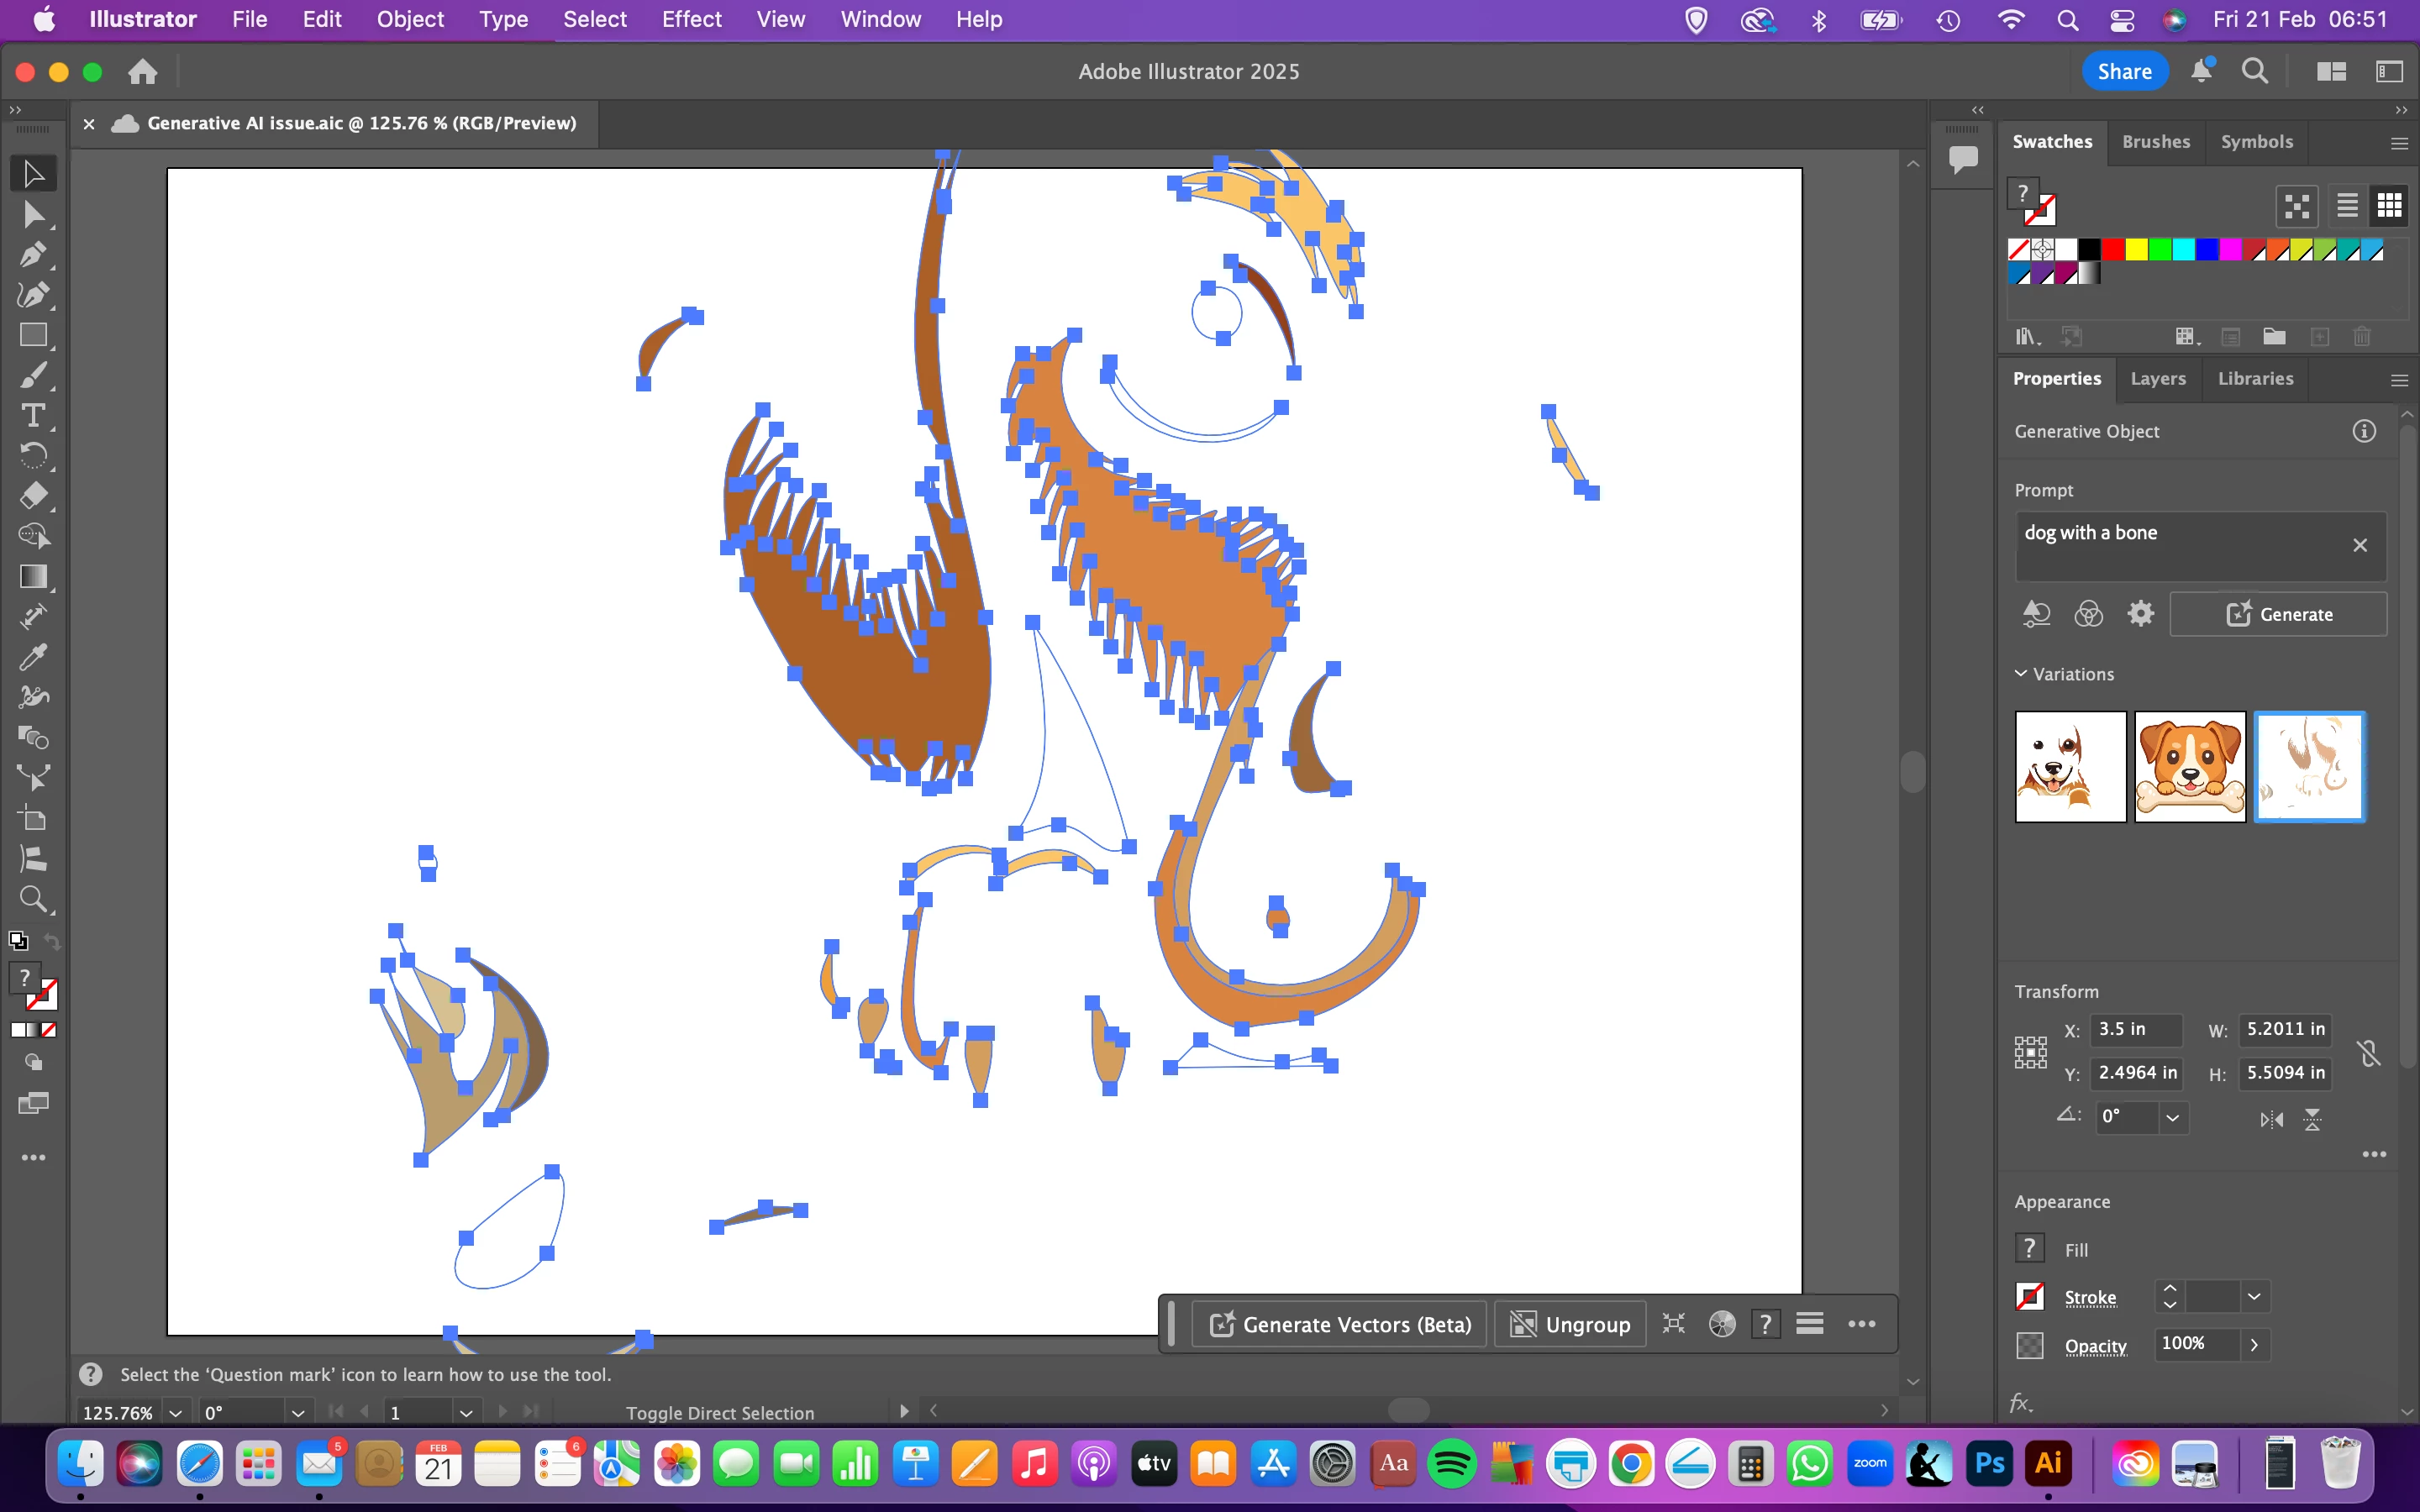The width and height of the screenshot is (2420, 1512).
Task: Choose the Direct Selection tool
Action: 33,214
